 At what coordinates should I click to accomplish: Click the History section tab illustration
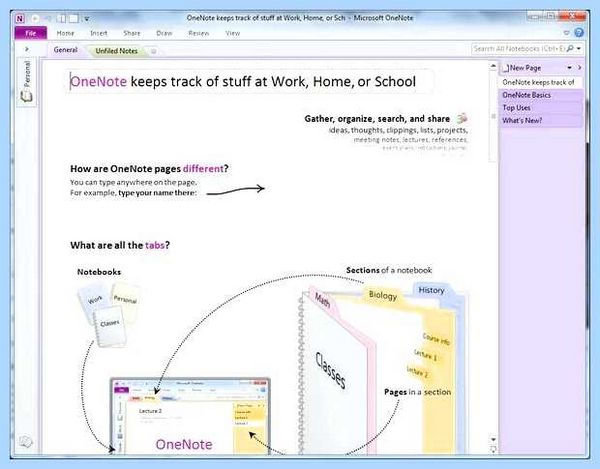point(432,290)
